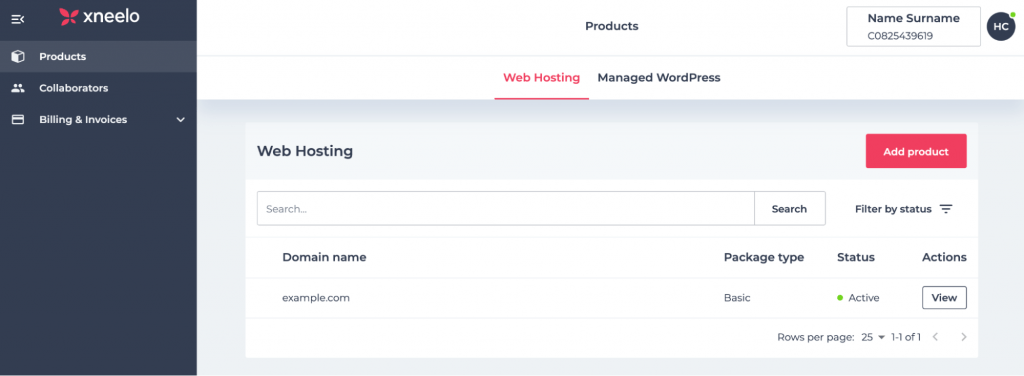Click the Add product button
1024x376 pixels.
pos(916,151)
